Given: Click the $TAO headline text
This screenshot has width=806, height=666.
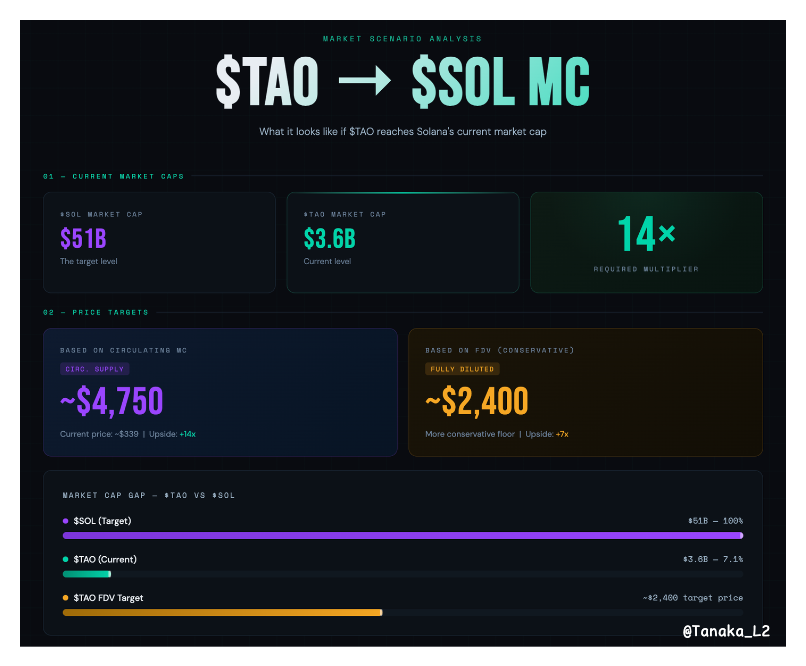Looking at the screenshot, I should (267, 82).
